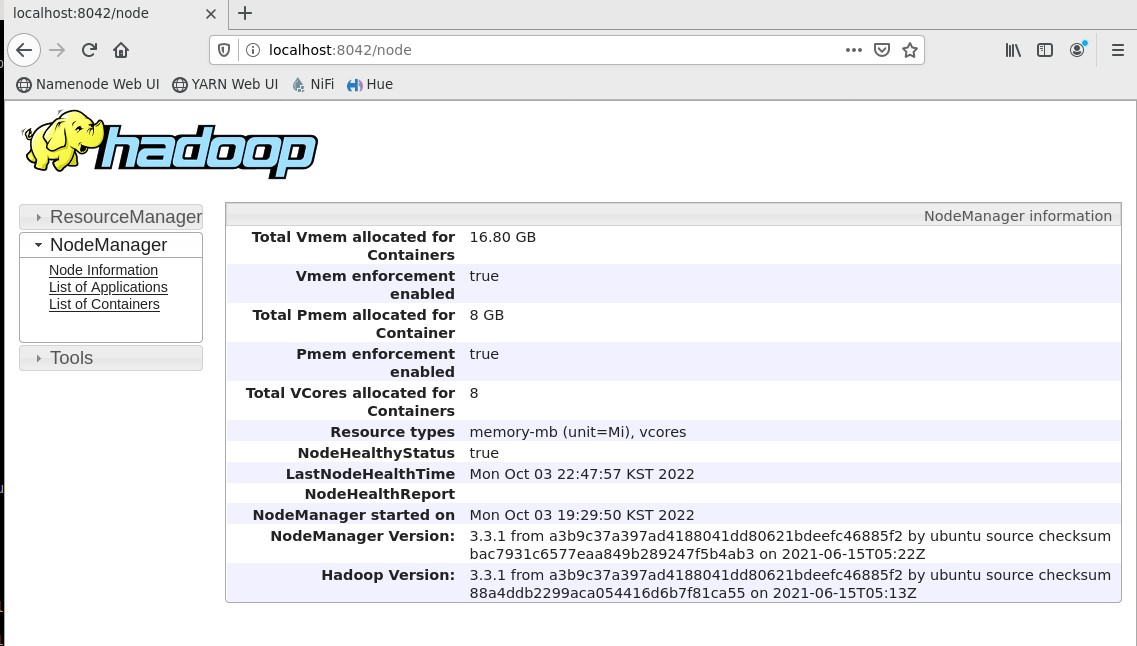The image size is (1137, 646).
Task: Click the Hadoop Version value text
Action: click(790, 584)
